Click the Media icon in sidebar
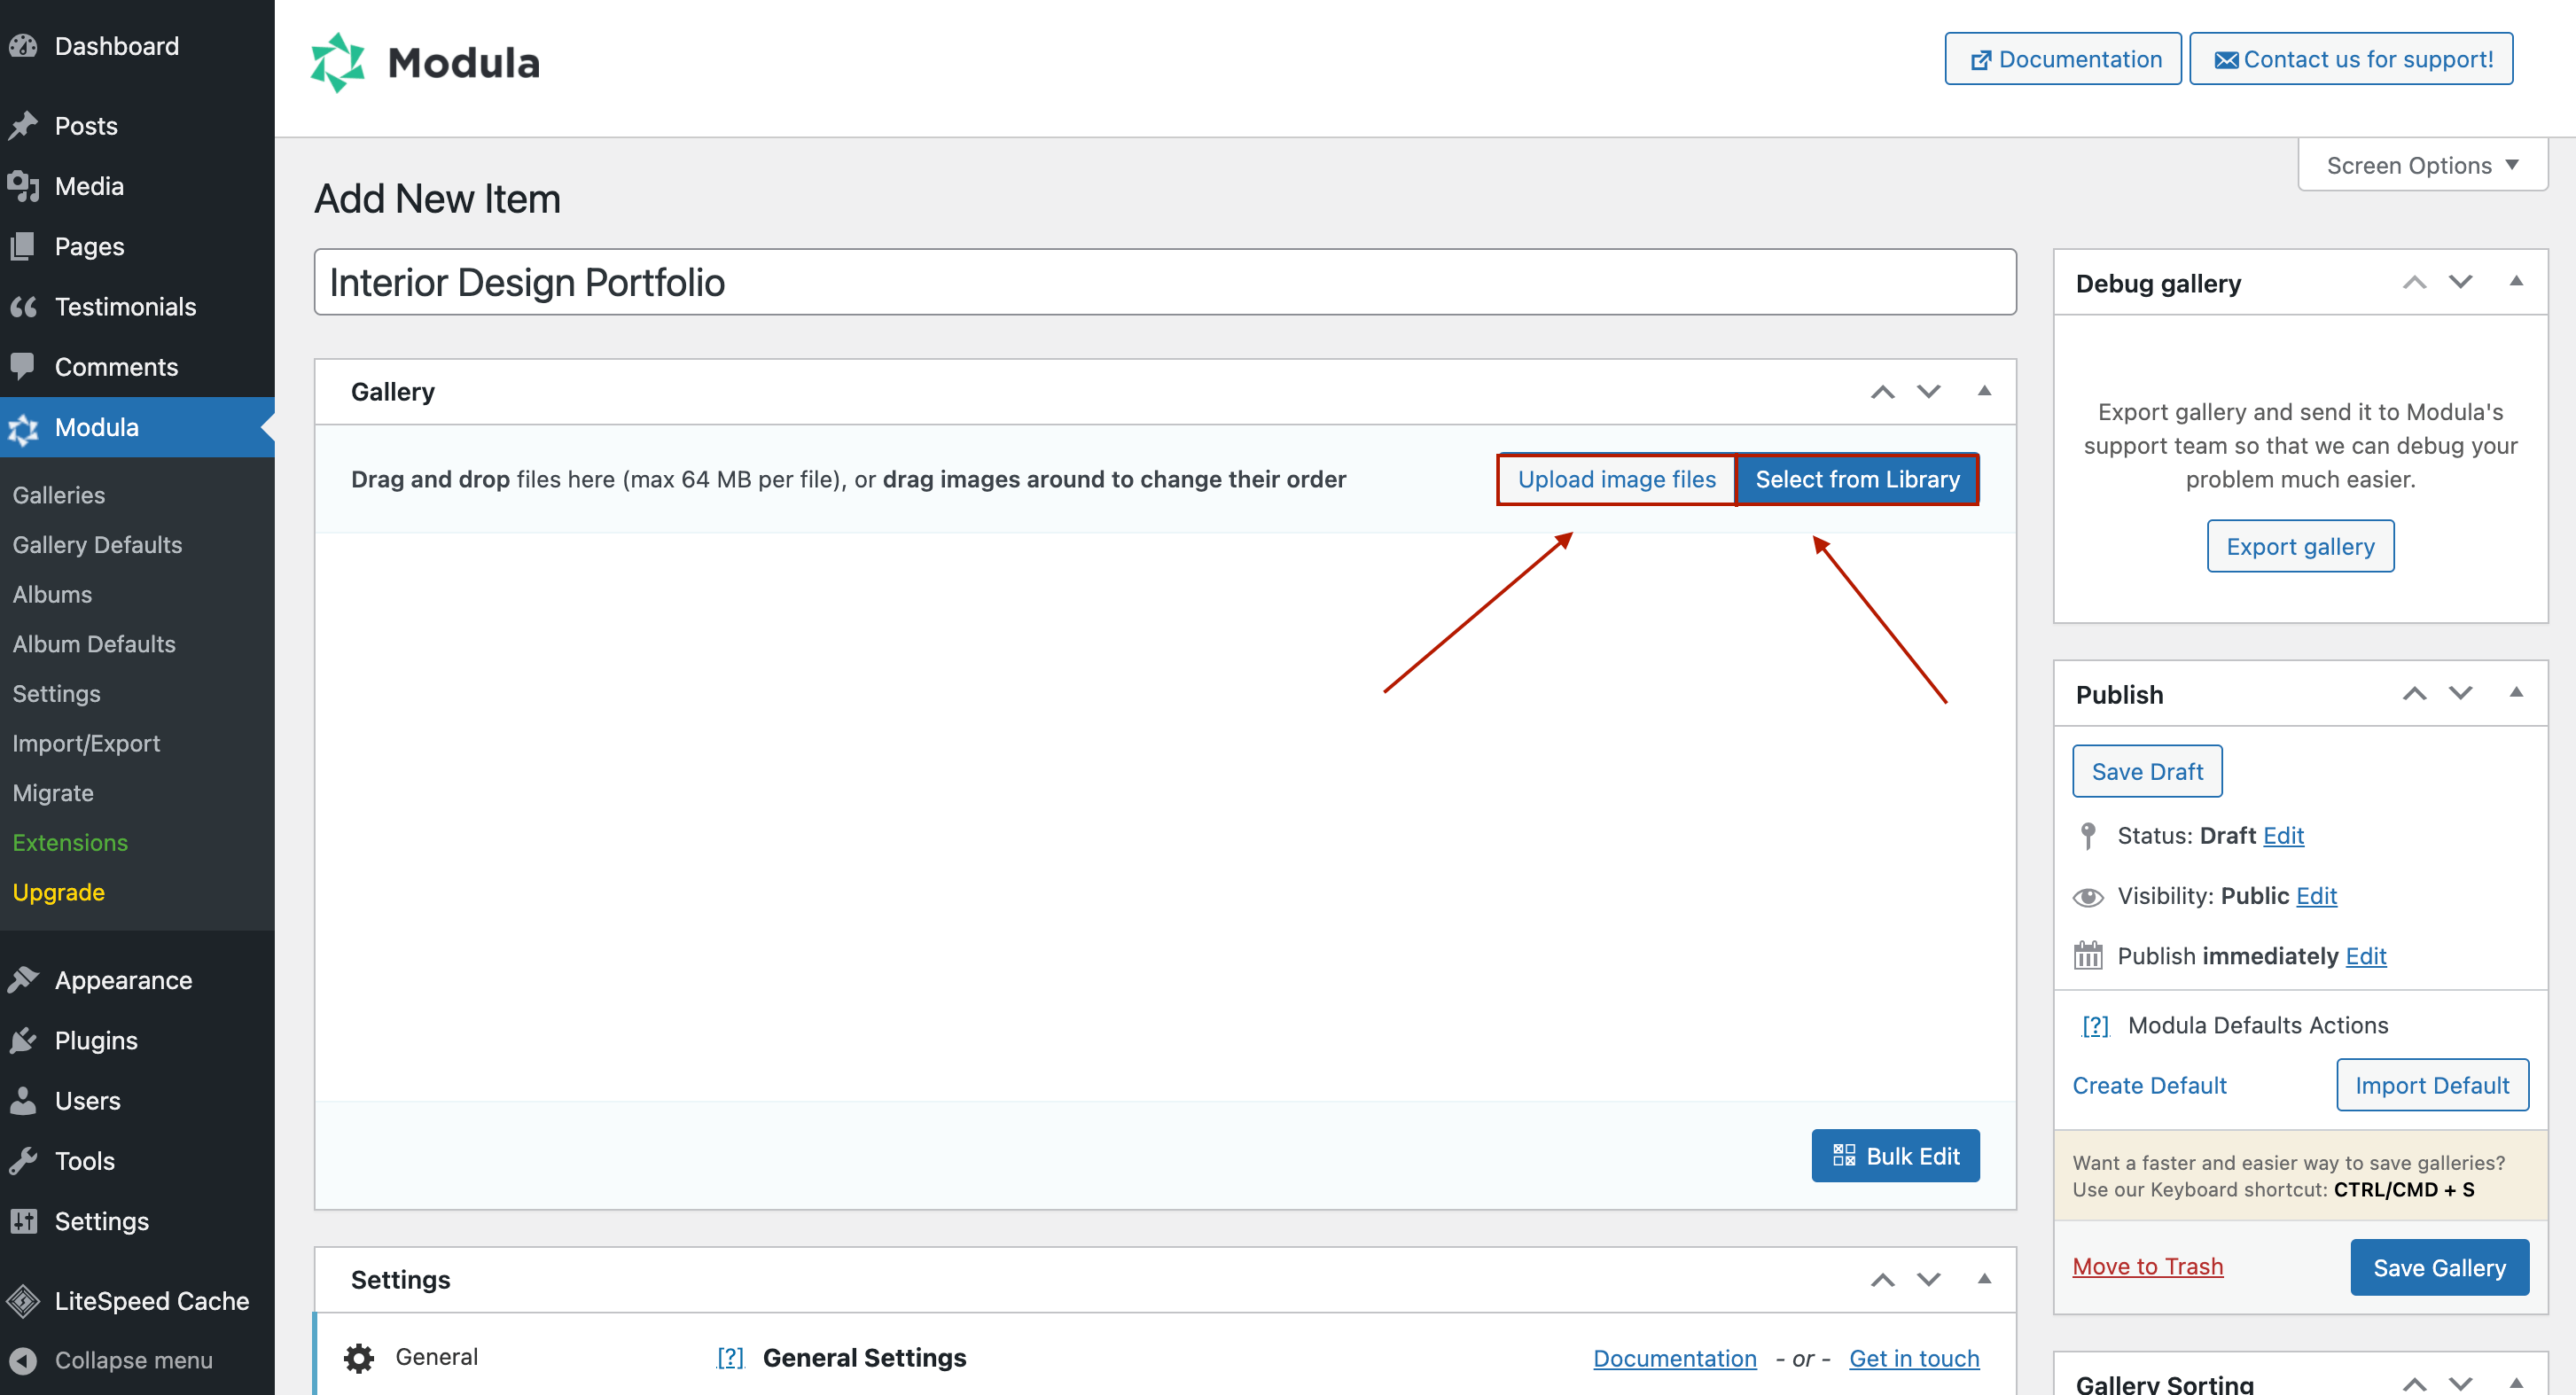The height and width of the screenshot is (1395, 2576). (x=24, y=185)
